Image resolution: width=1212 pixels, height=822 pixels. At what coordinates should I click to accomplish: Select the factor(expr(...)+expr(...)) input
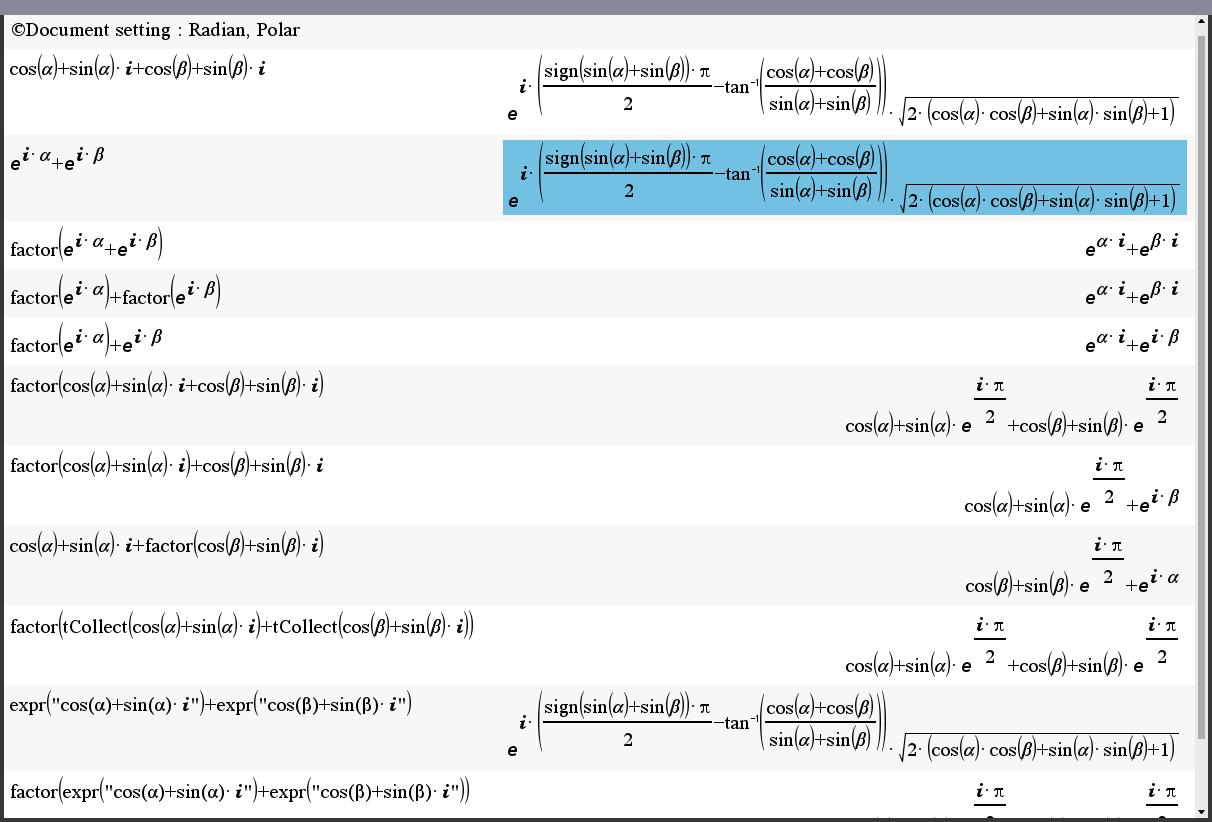[x=240, y=793]
